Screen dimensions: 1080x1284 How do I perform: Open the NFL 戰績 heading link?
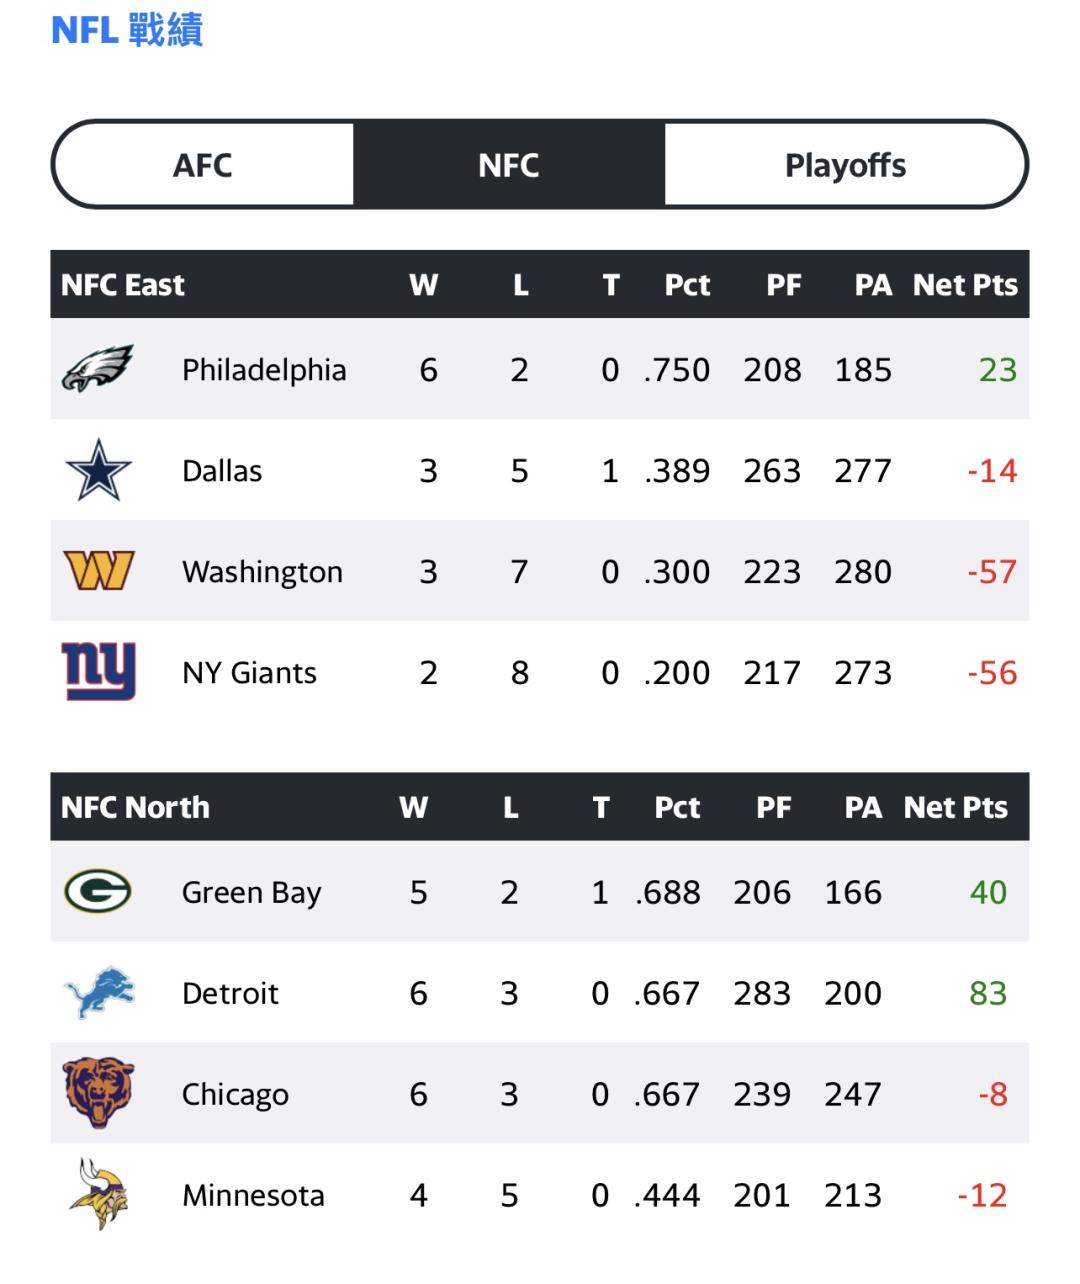tap(127, 30)
